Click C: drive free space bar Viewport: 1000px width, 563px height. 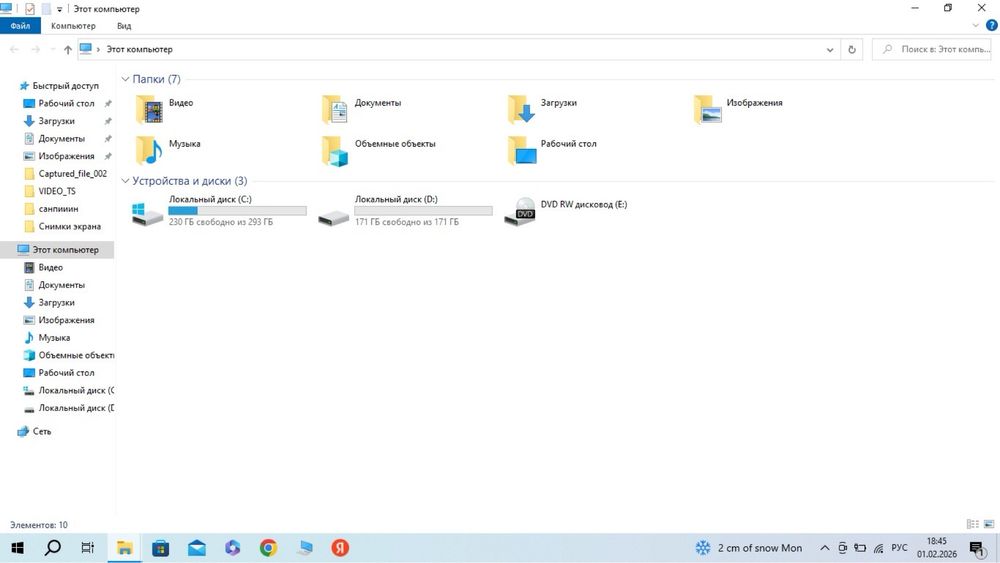click(237, 210)
